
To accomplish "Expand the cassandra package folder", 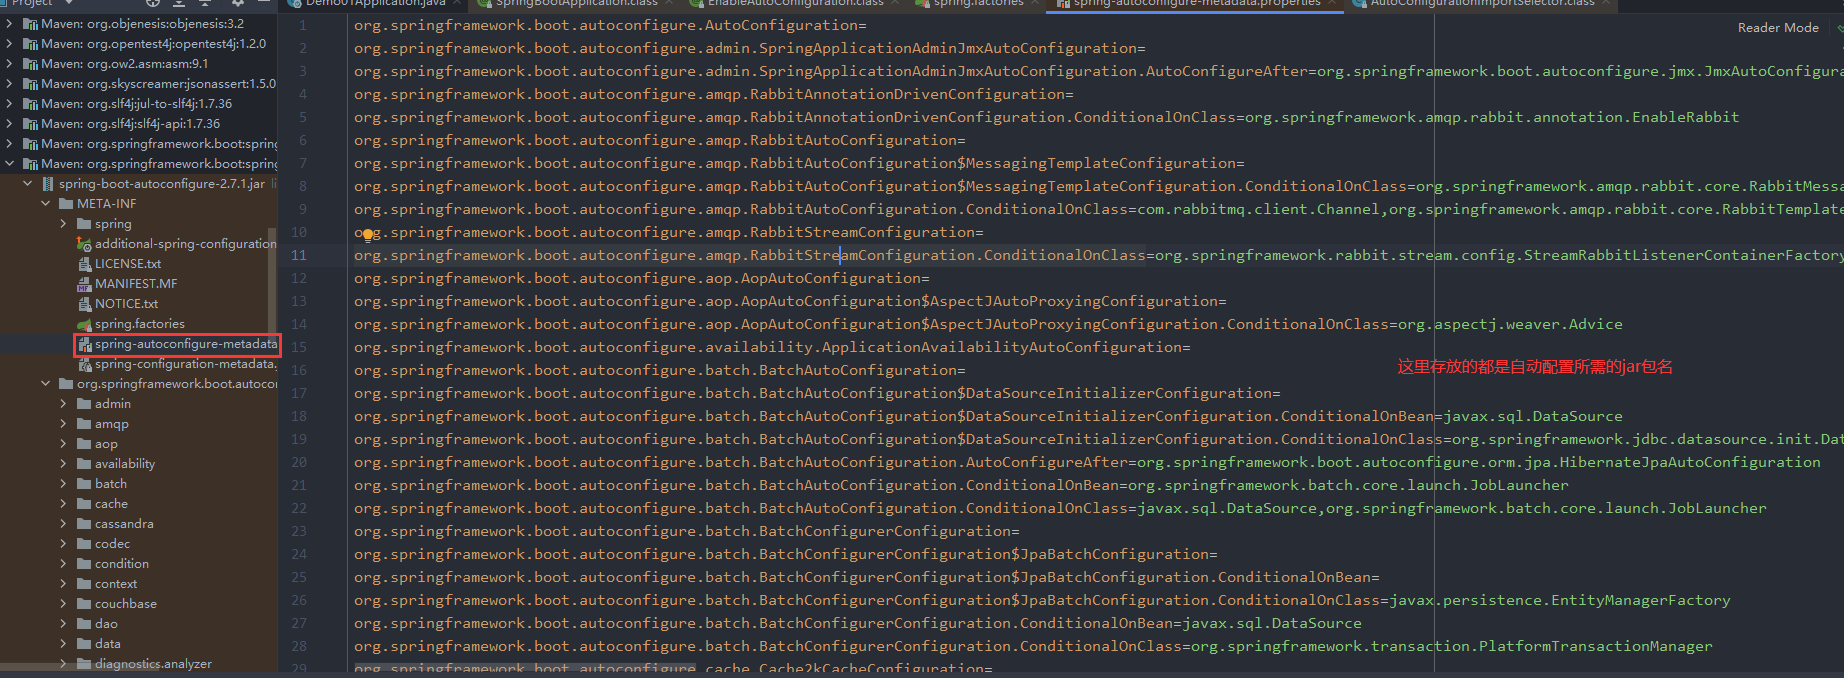I will click(64, 524).
